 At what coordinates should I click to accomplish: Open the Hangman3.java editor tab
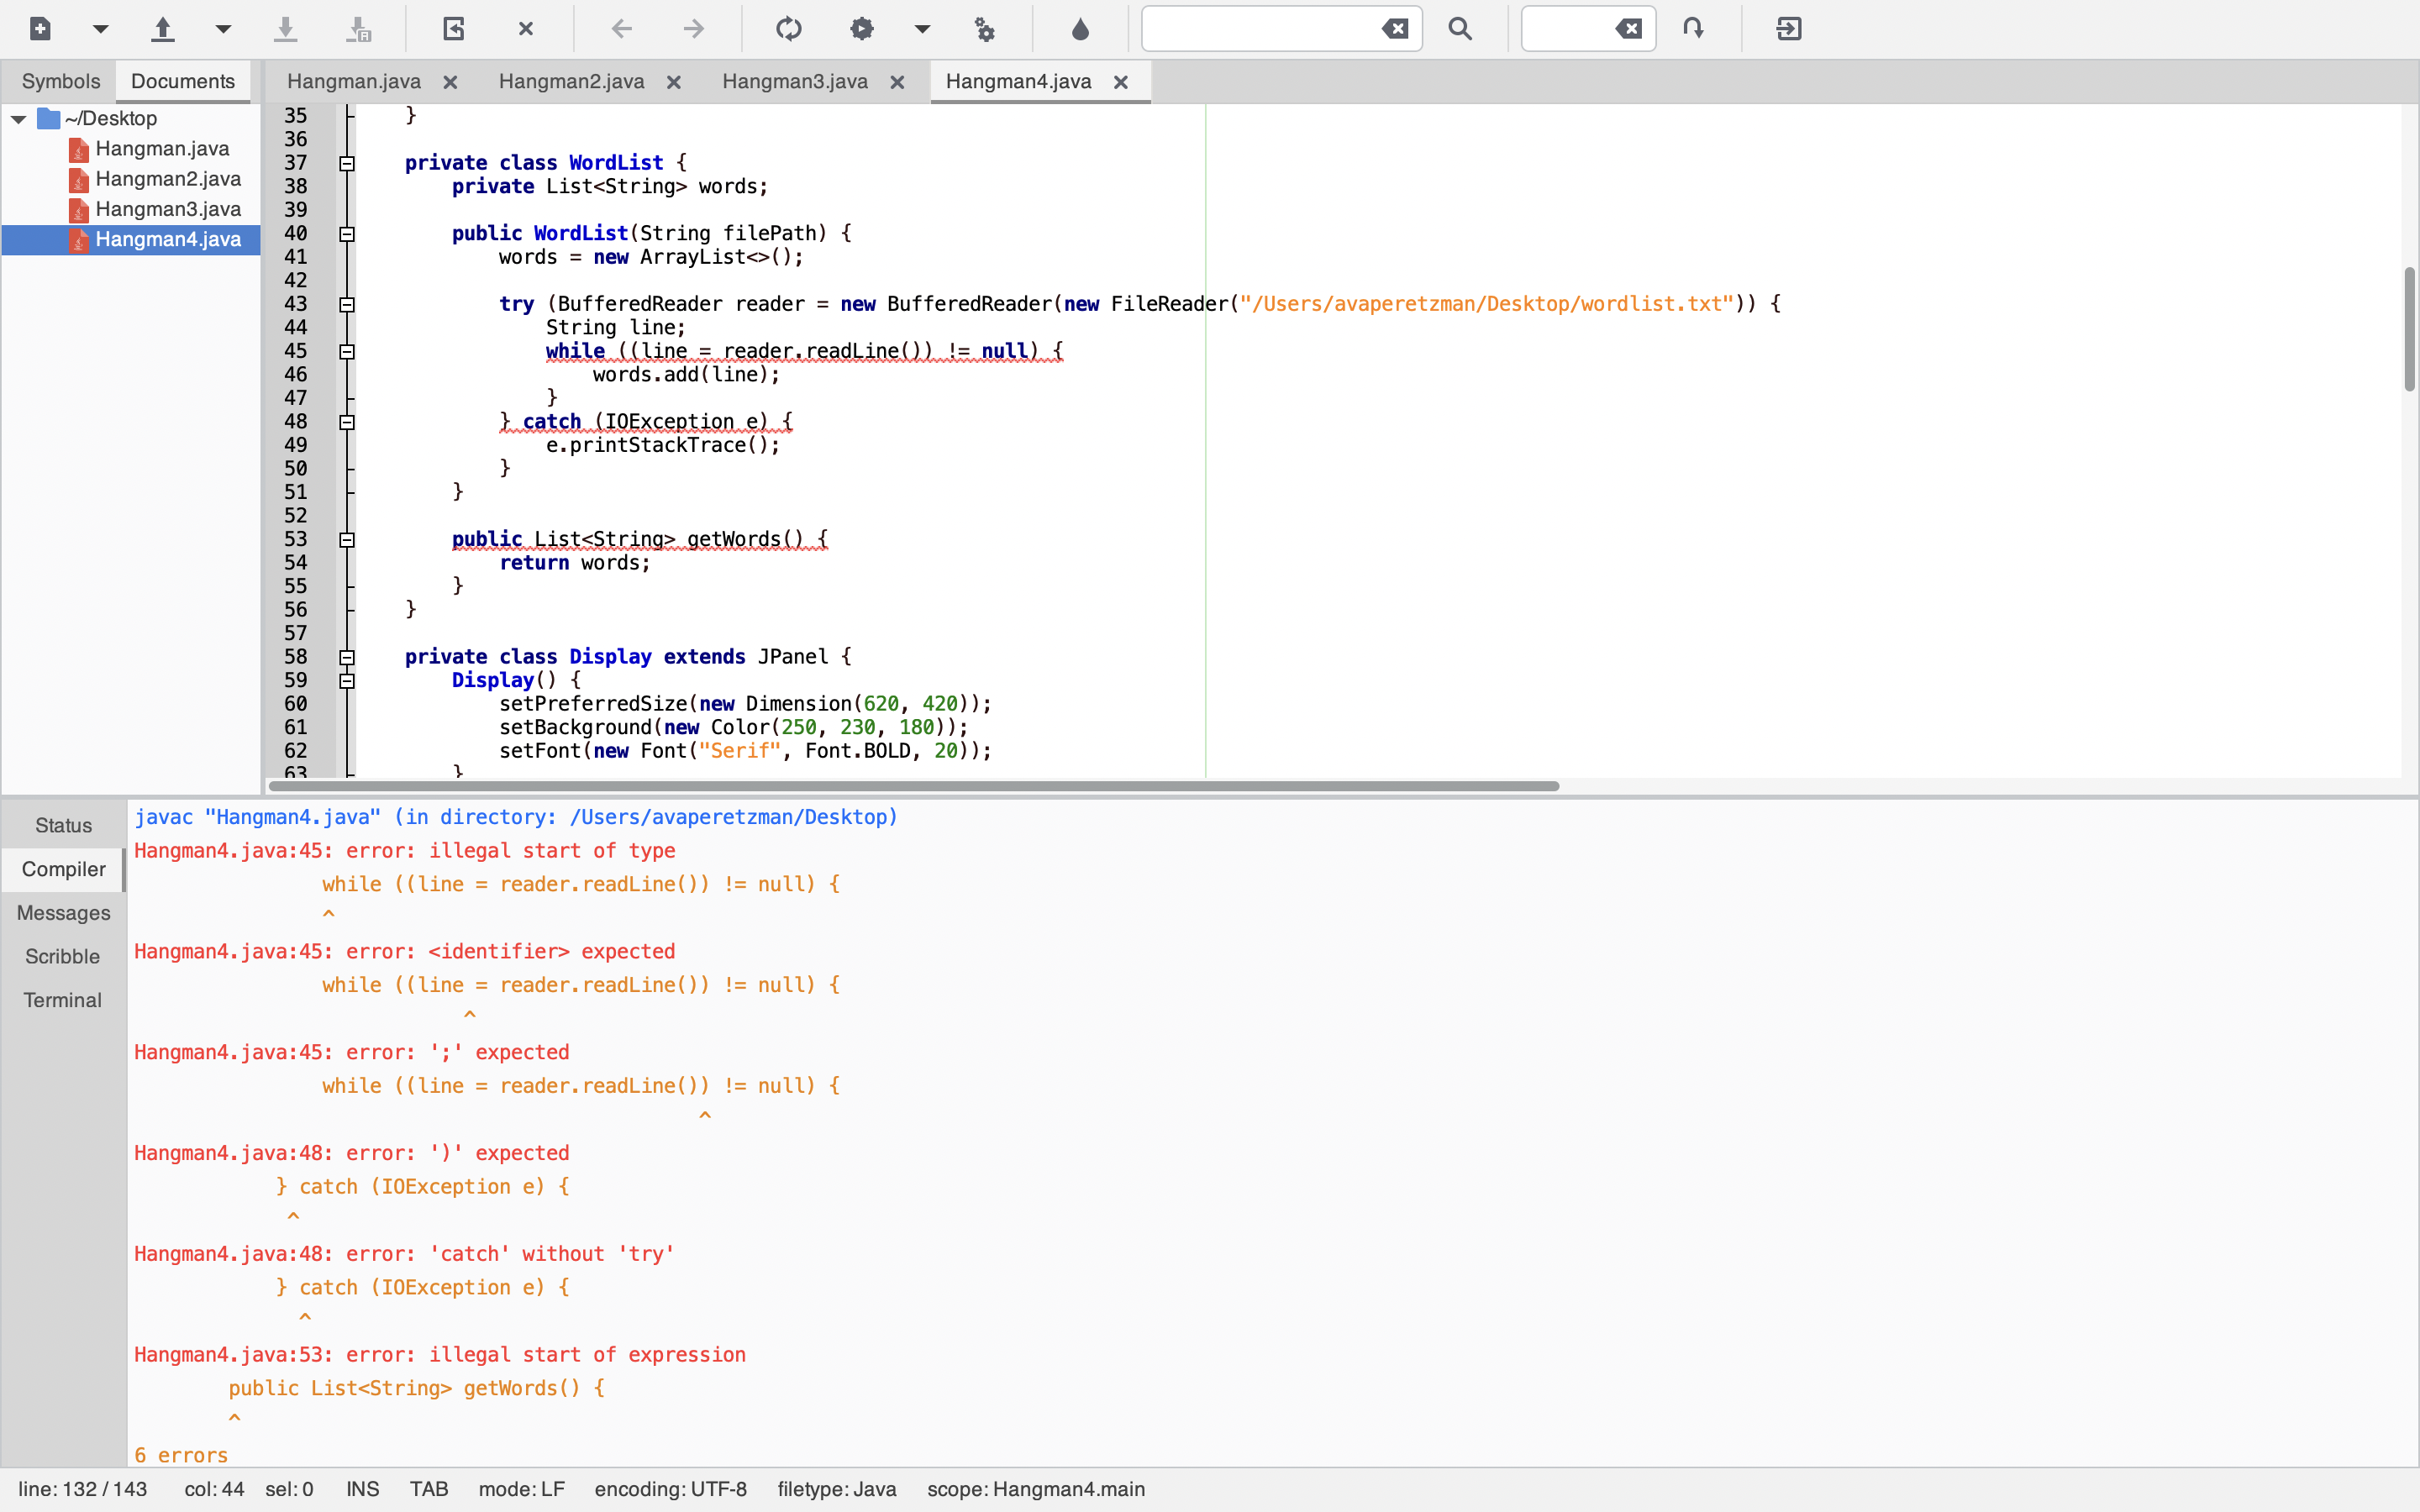tap(795, 81)
